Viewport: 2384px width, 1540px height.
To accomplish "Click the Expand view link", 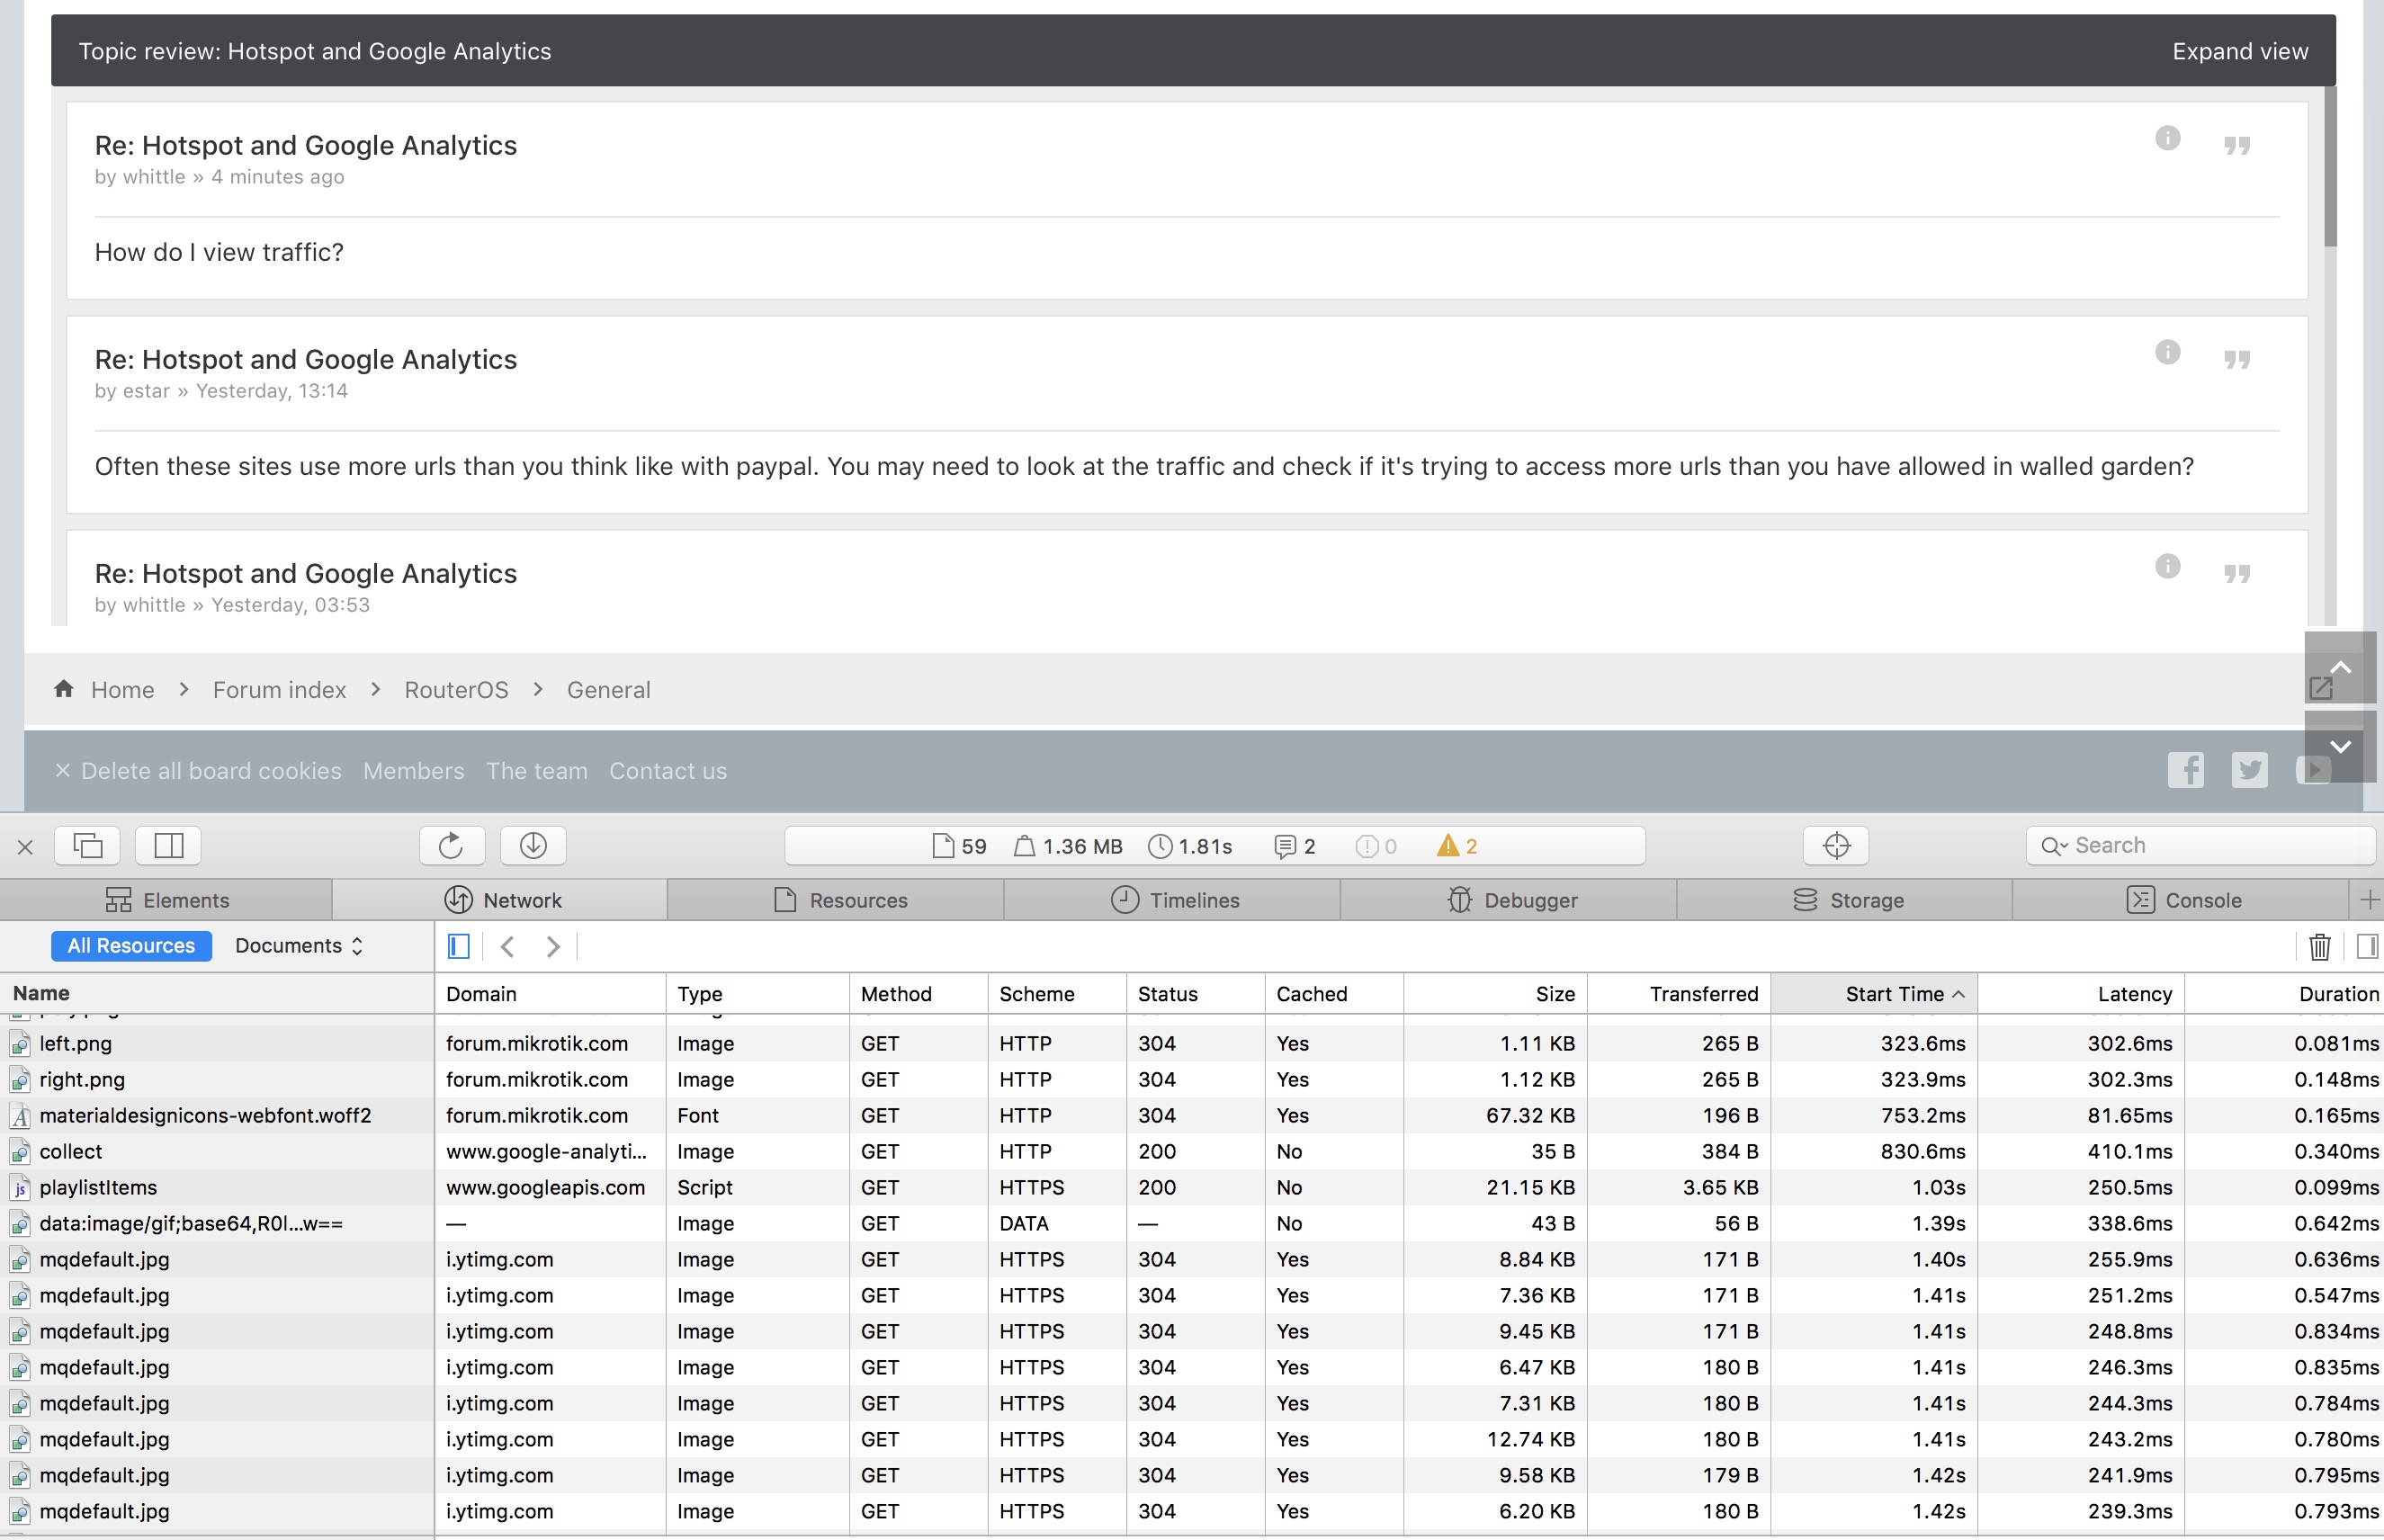I will click(2239, 51).
